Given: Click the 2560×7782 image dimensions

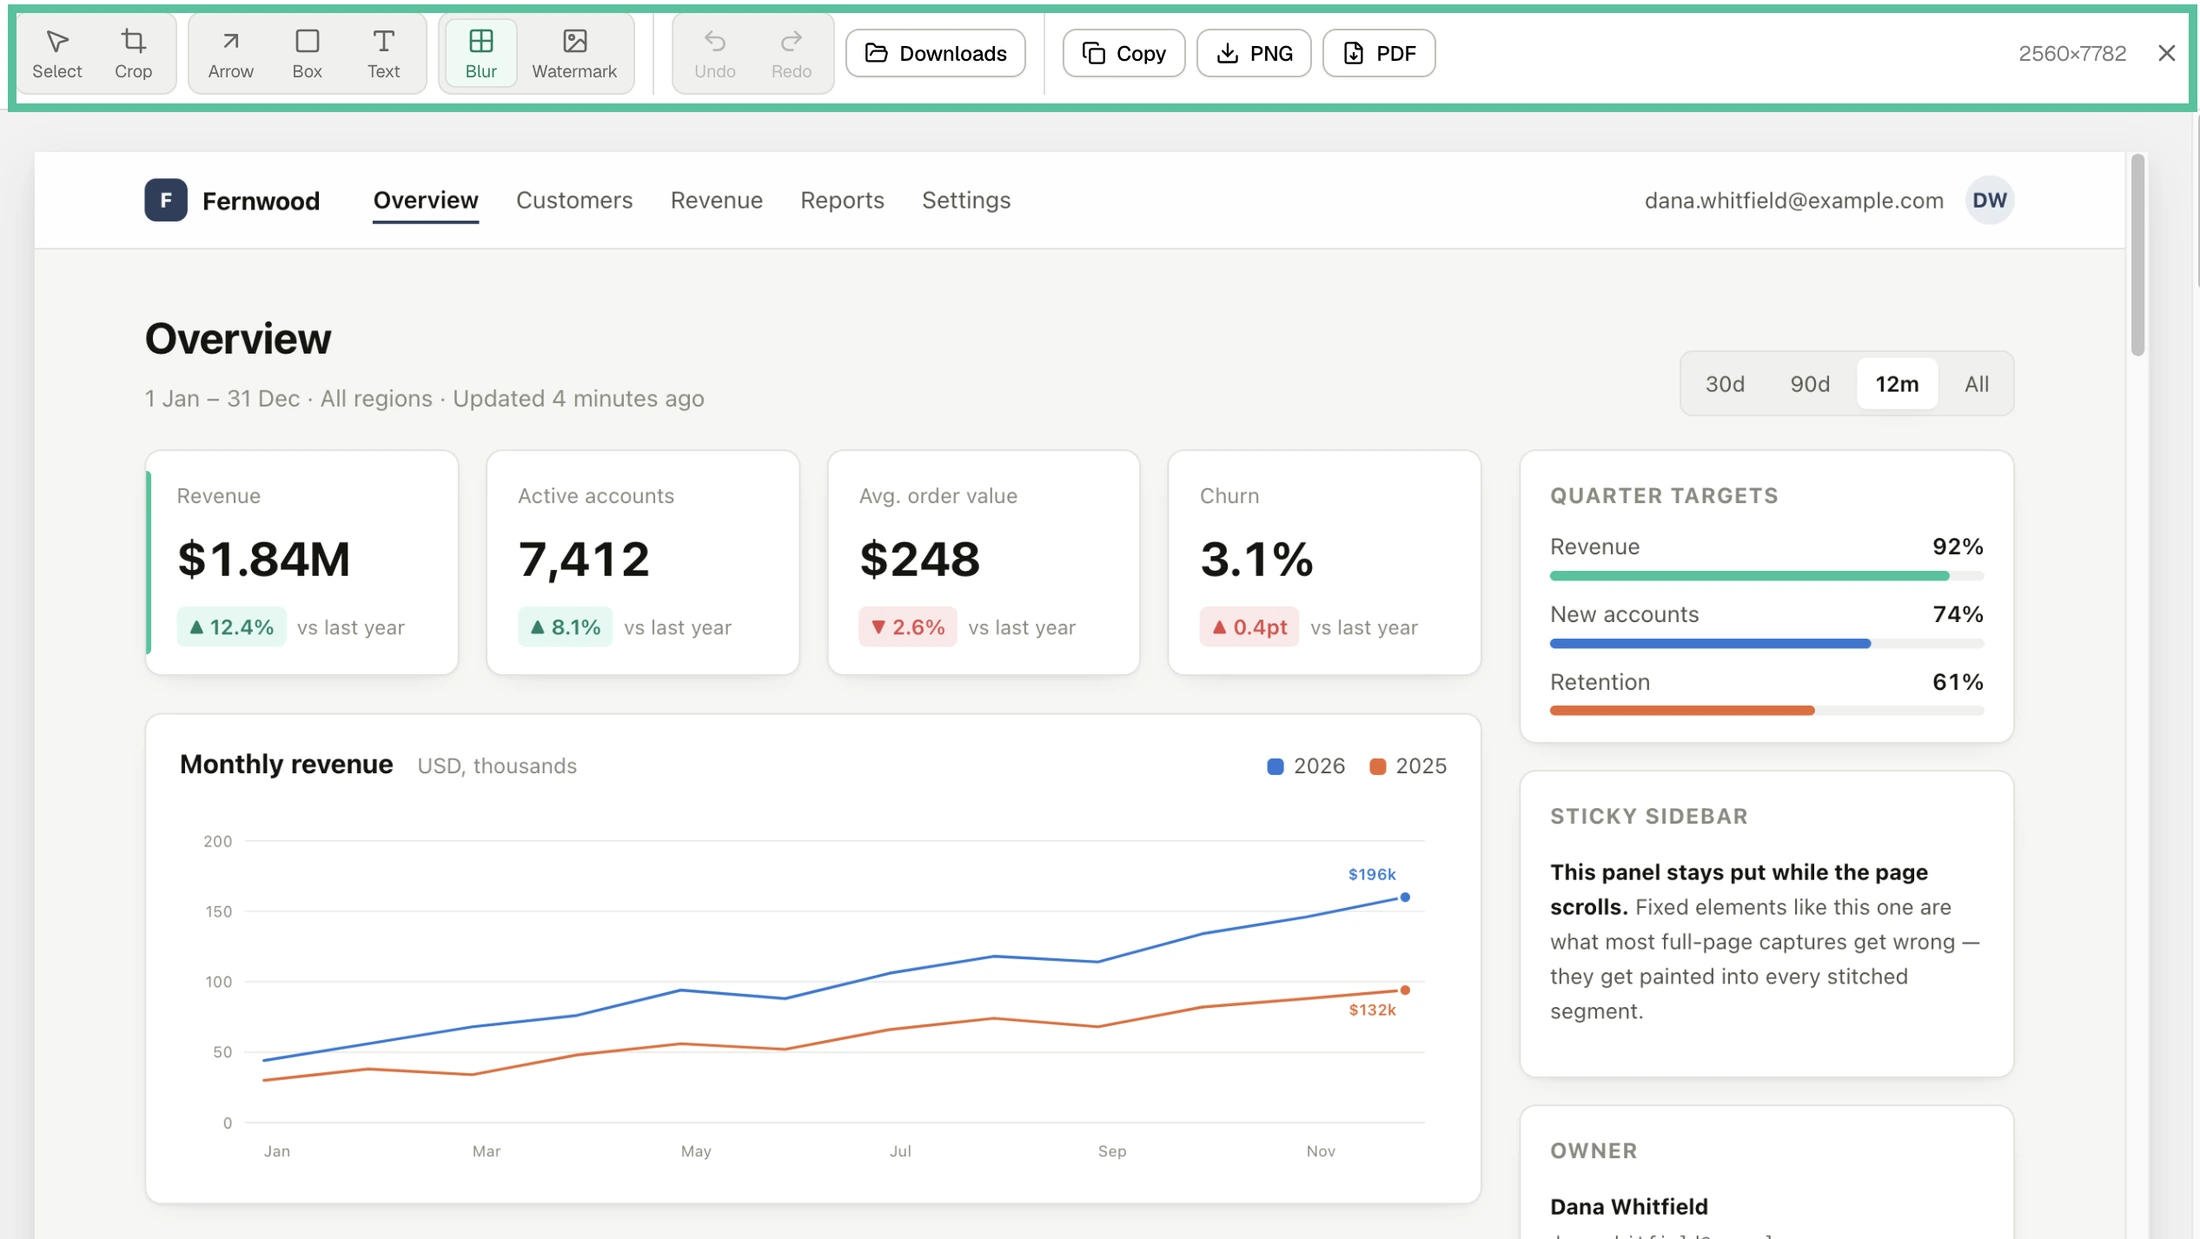Looking at the screenshot, I should click(x=2072, y=53).
